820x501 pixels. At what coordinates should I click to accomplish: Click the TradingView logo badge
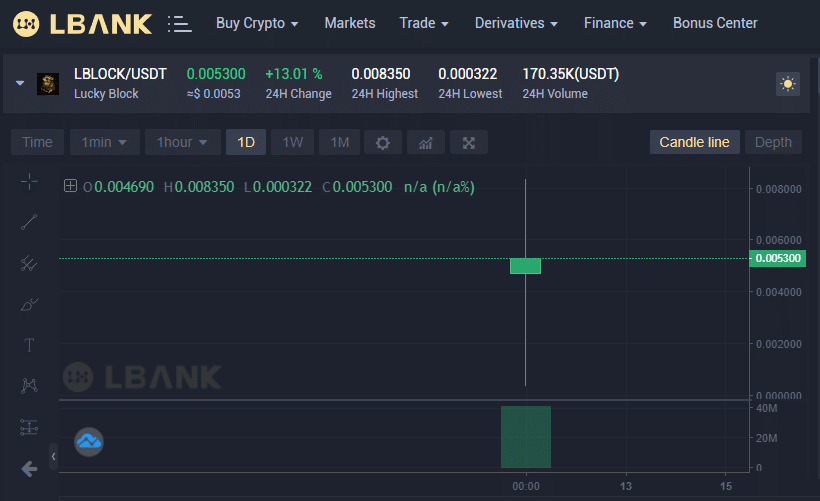[89, 442]
